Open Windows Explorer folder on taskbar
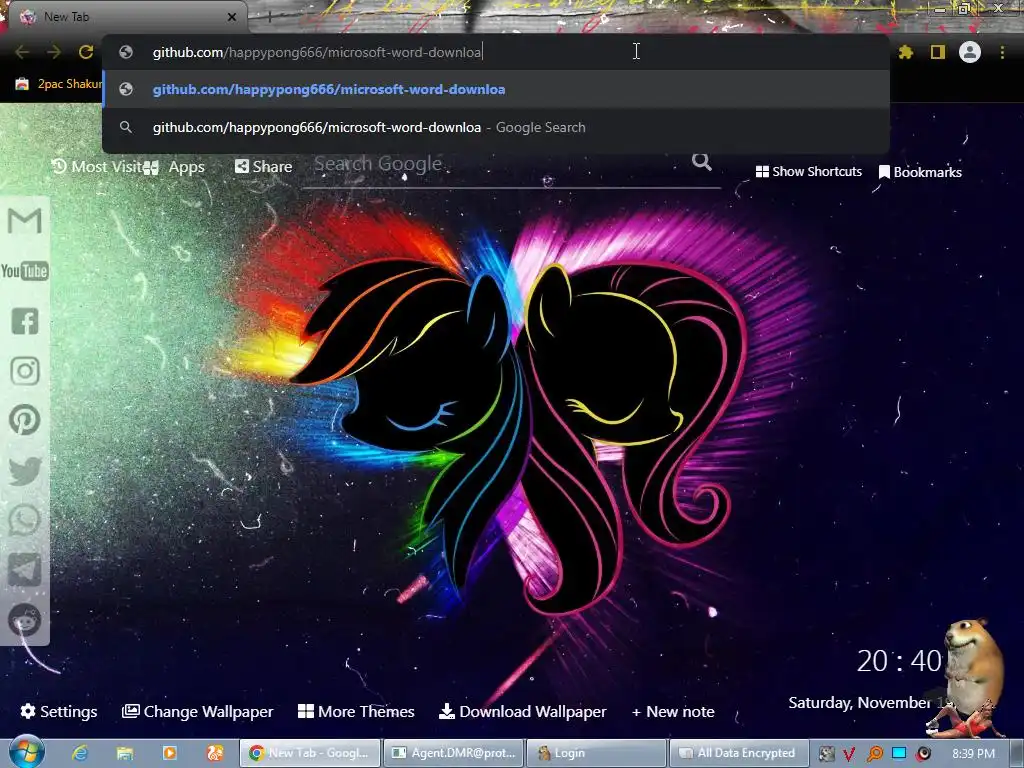 pos(125,753)
